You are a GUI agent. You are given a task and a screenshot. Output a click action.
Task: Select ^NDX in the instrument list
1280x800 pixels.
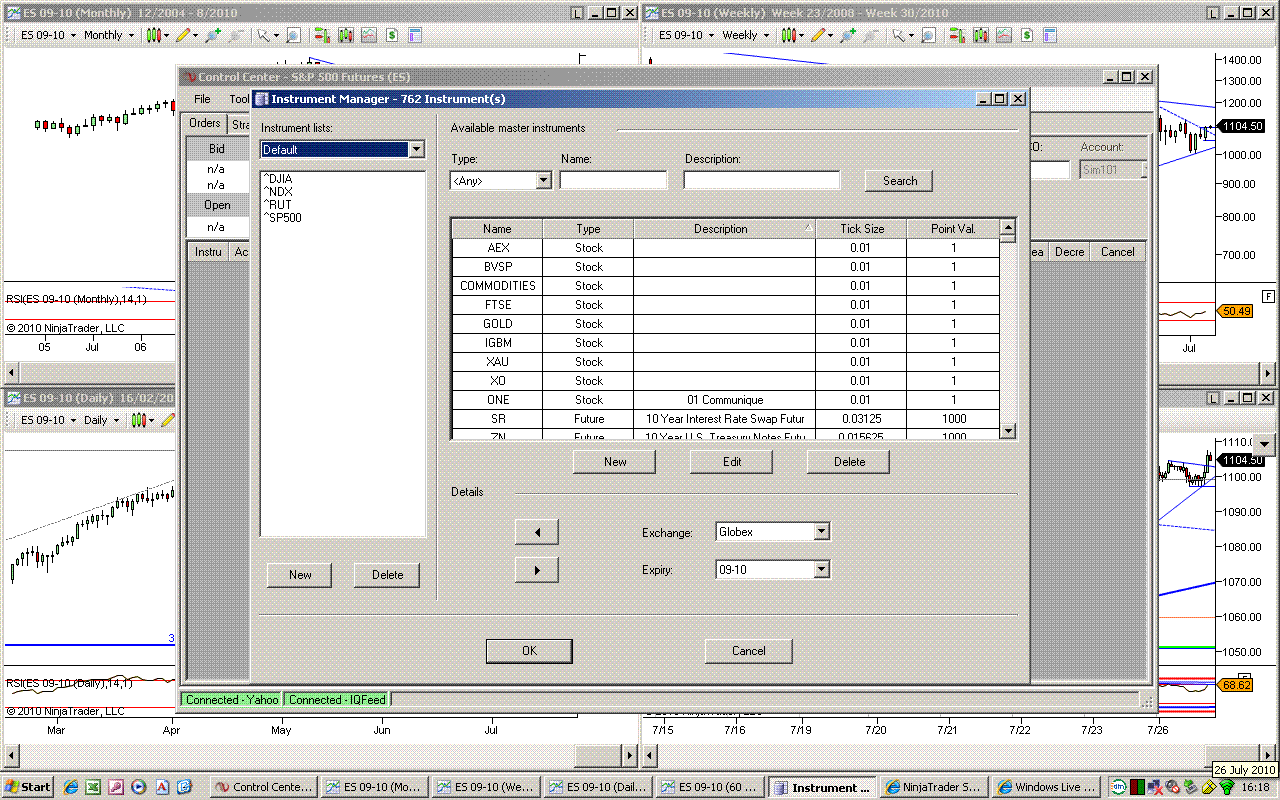click(278, 192)
